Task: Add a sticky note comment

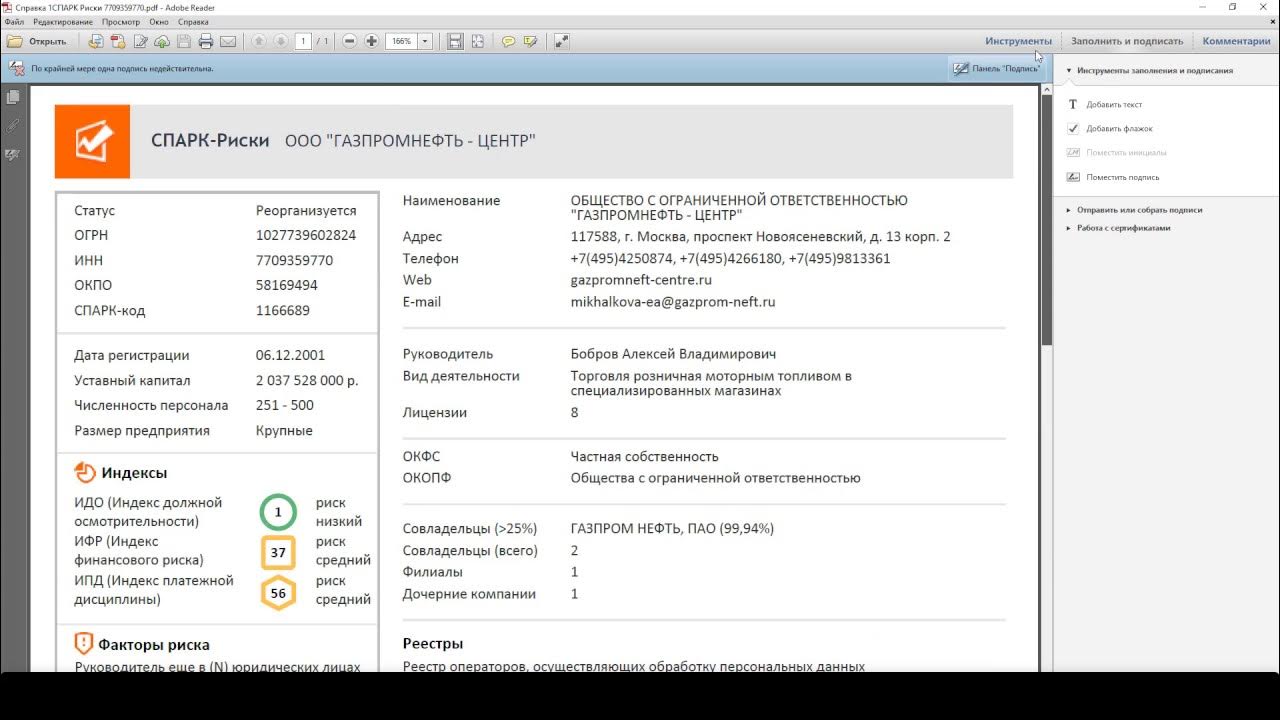Action: (x=508, y=41)
